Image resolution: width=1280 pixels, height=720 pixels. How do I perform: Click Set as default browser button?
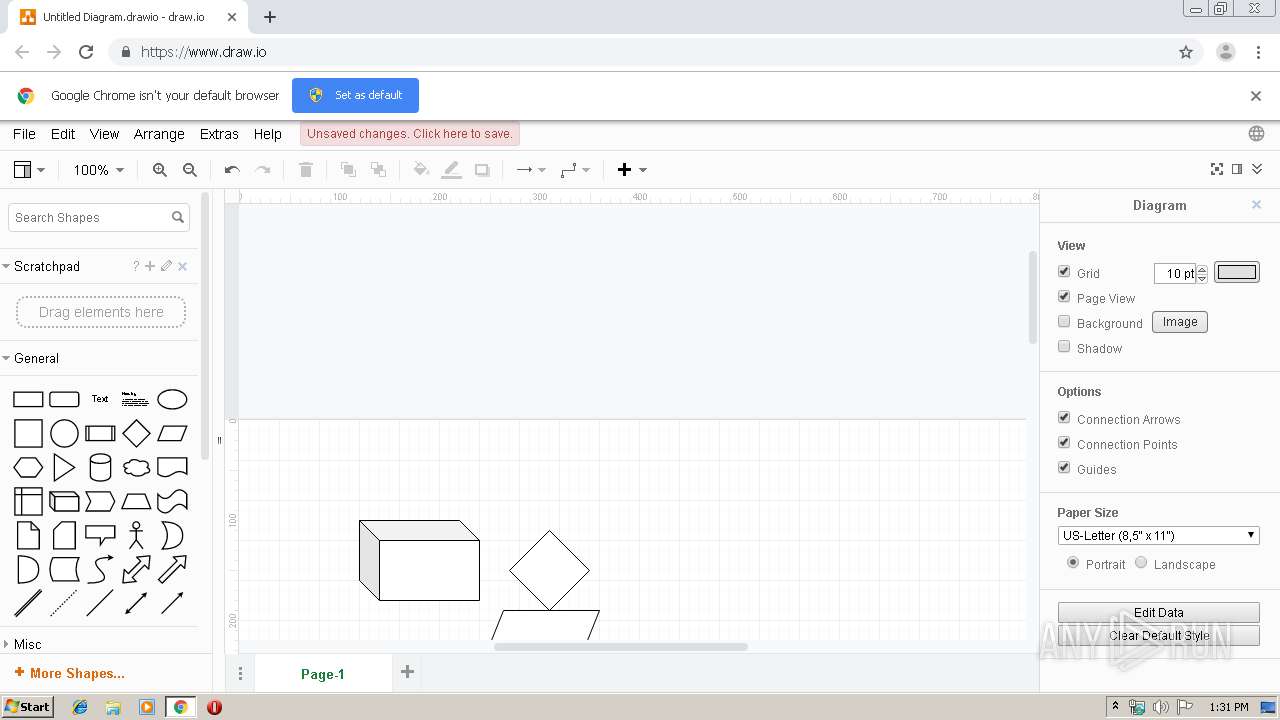[355, 95]
